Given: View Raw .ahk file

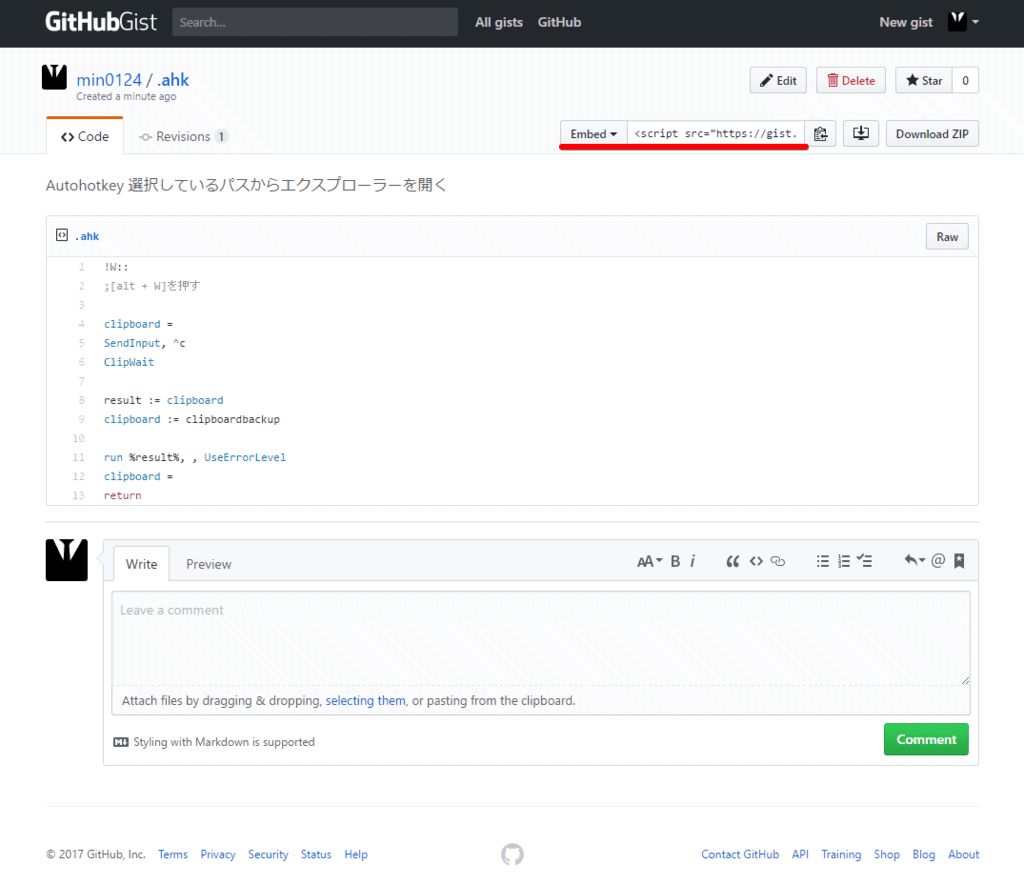Looking at the screenshot, I should click(x=947, y=236).
